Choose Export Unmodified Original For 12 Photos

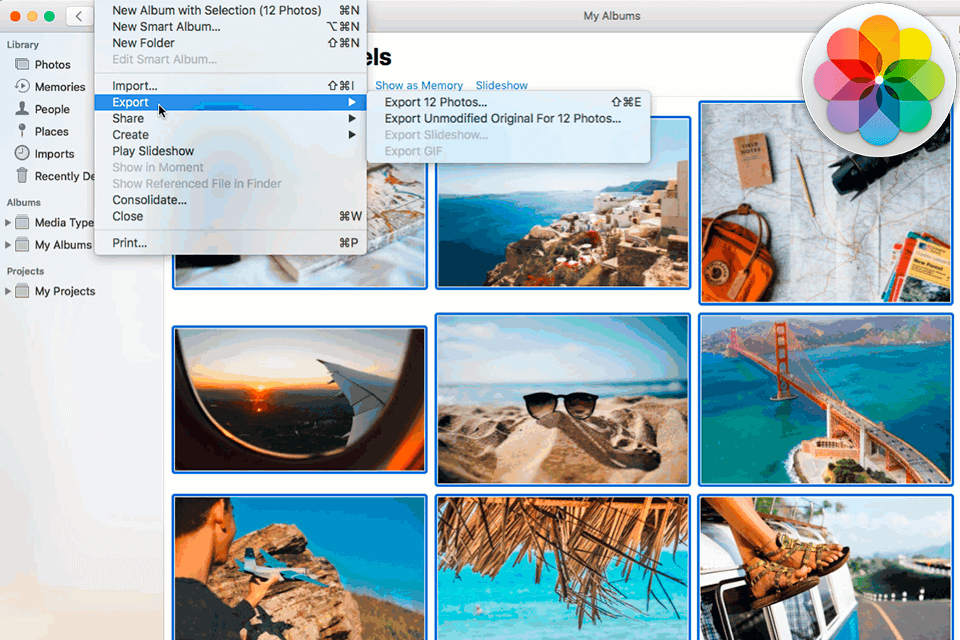point(509,118)
